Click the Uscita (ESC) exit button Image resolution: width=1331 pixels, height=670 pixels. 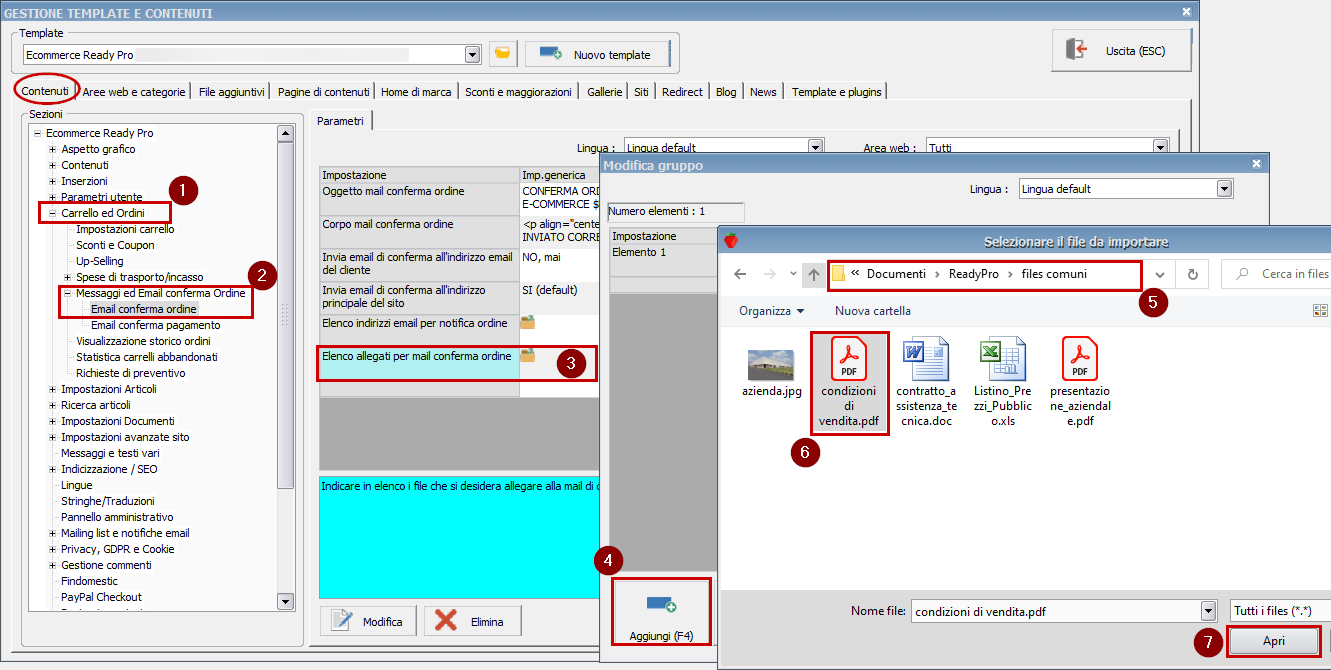tap(1121, 50)
